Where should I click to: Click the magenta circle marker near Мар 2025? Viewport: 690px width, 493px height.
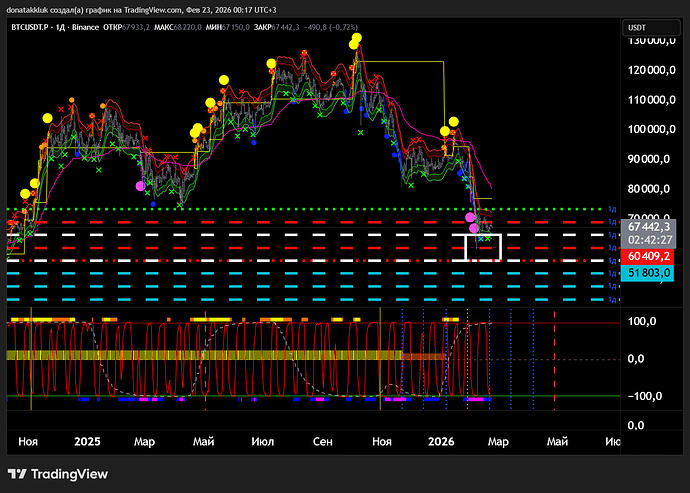point(140,185)
